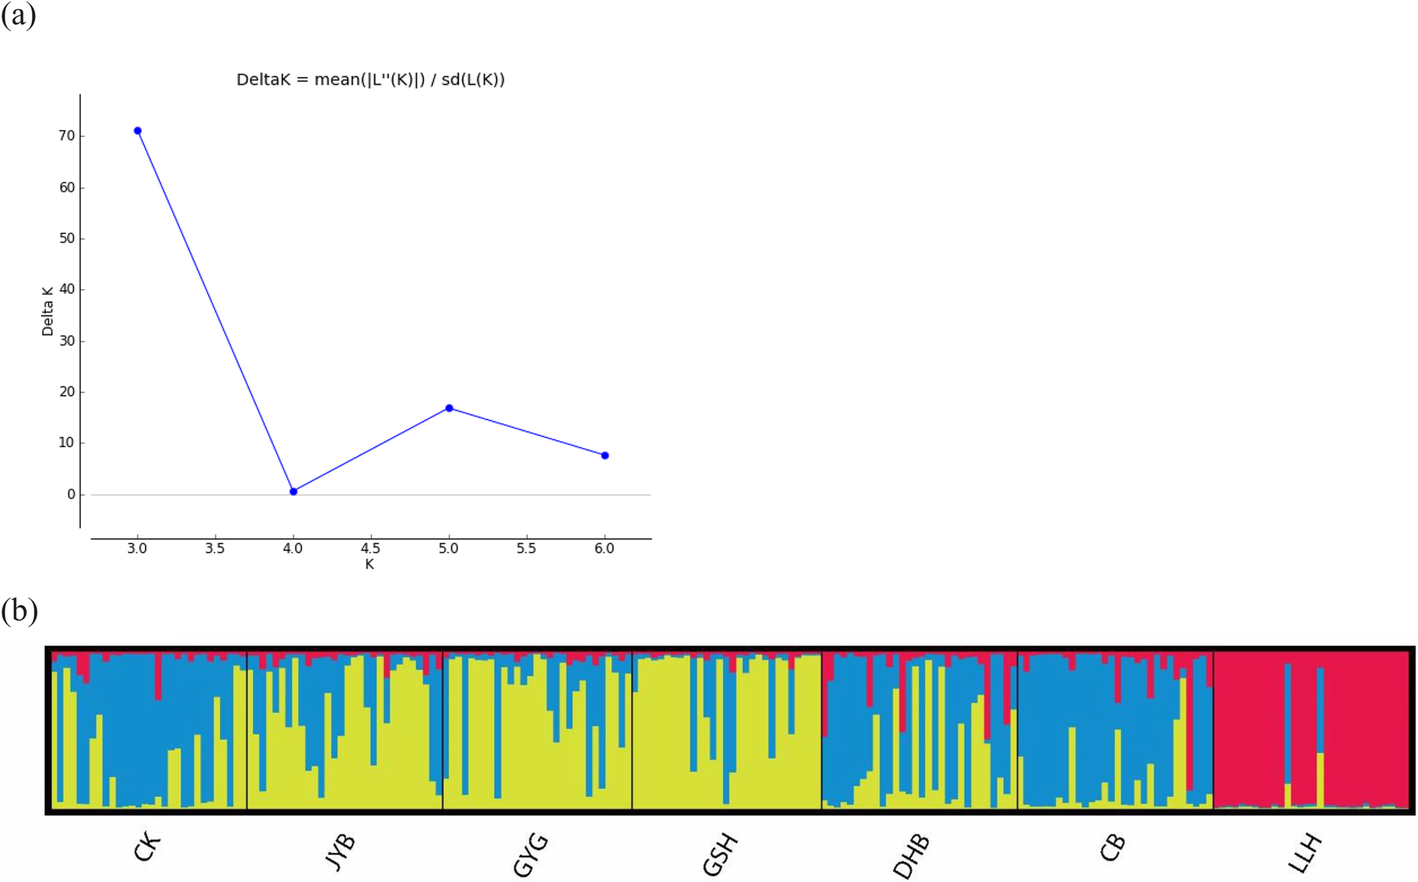Click the data point at K=3.0
The image size is (1418, 882).
pos(138,131)
